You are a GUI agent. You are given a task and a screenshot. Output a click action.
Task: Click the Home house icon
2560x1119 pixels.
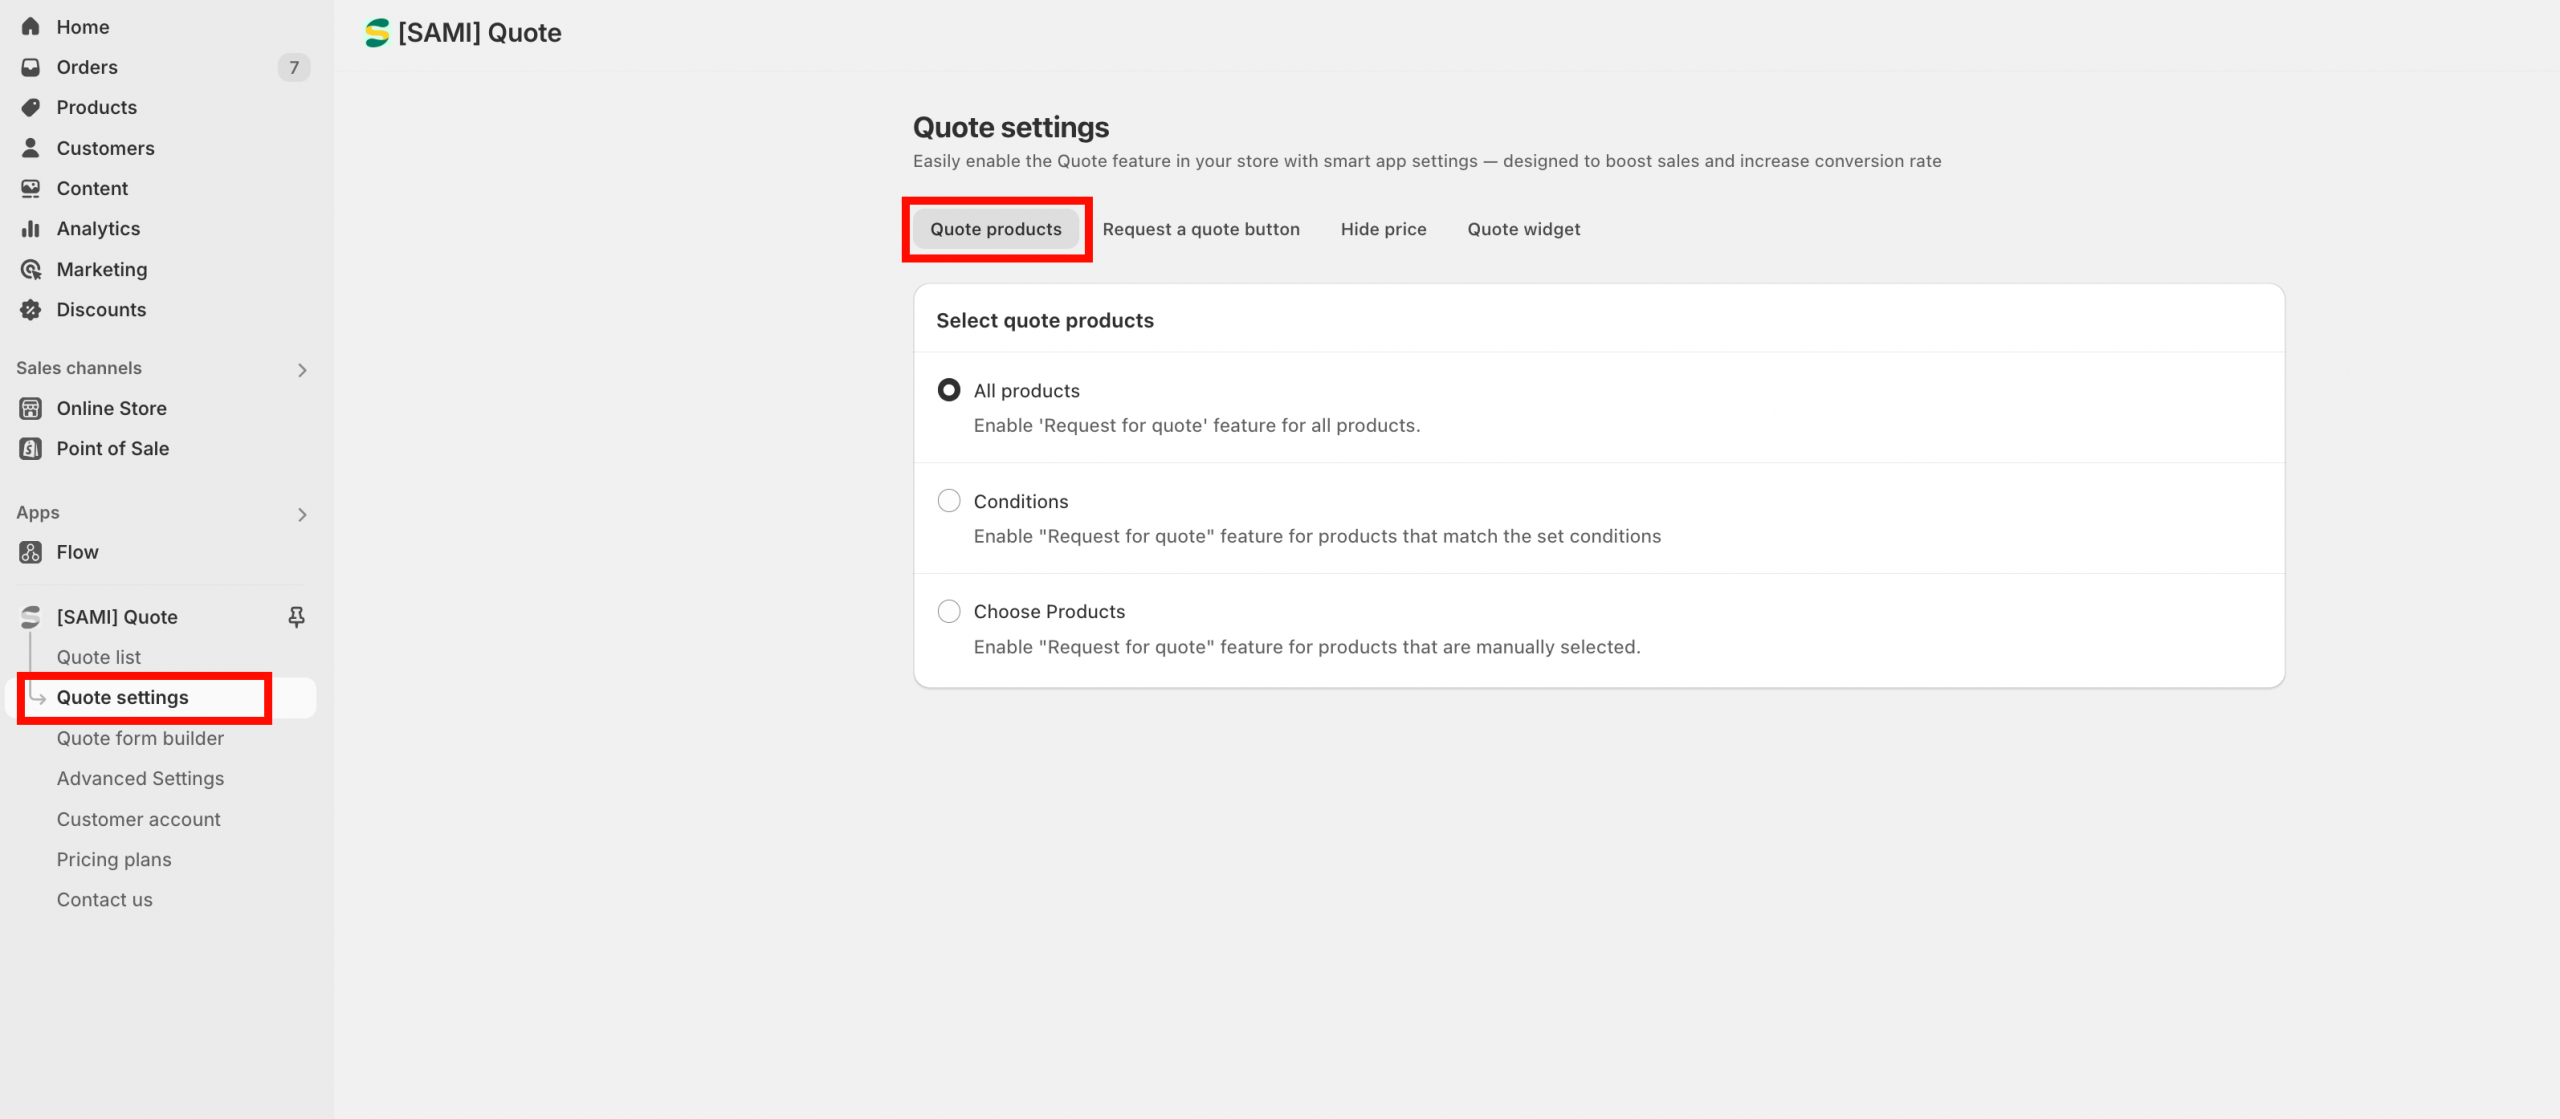coord(30,27)
